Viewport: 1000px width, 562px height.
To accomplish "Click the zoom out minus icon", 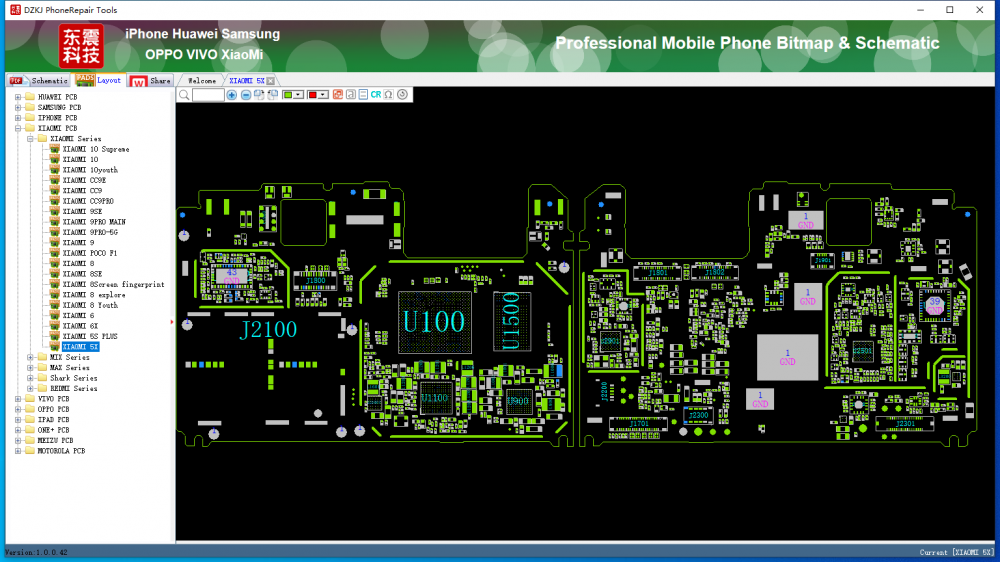I will click(246, 95).
